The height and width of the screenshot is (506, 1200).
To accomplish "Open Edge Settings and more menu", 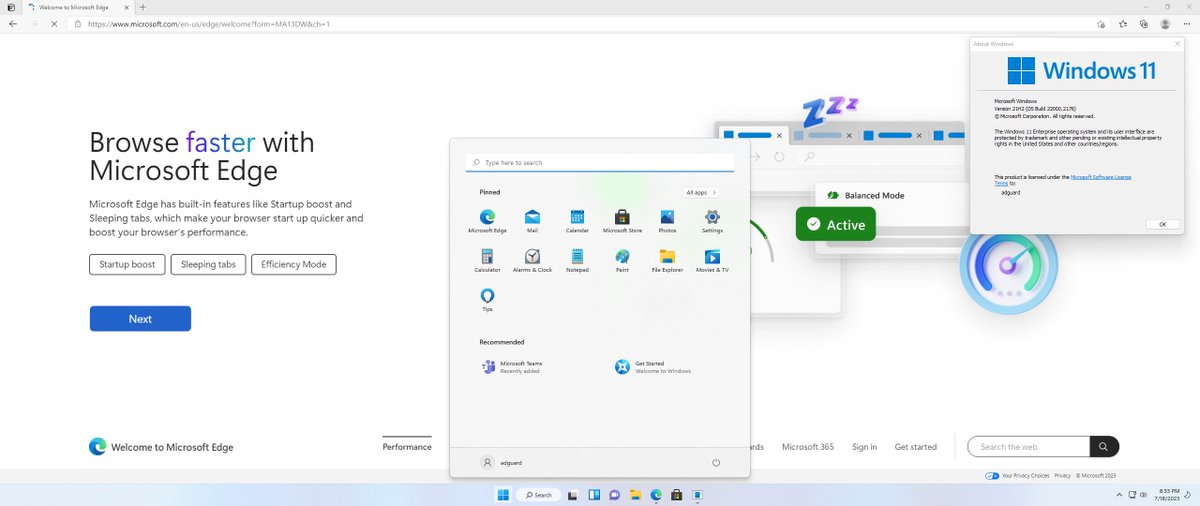I will tap(1187, 23).
